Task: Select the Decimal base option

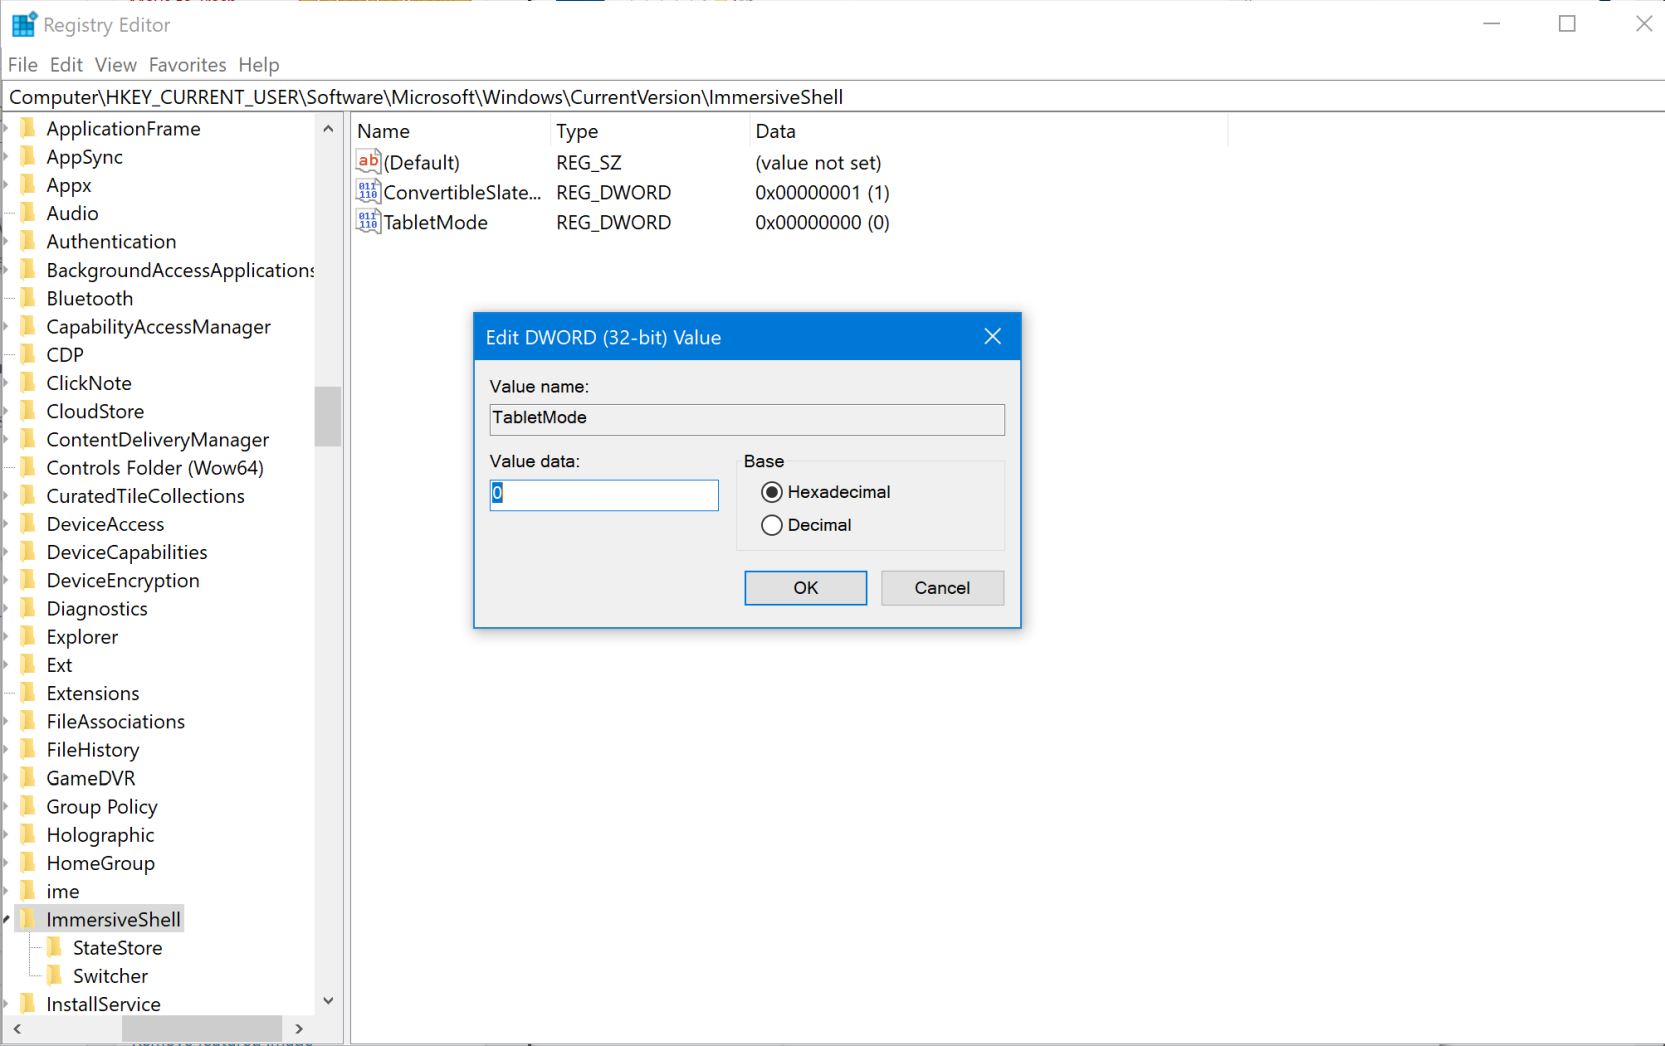Action: [771, 525]
